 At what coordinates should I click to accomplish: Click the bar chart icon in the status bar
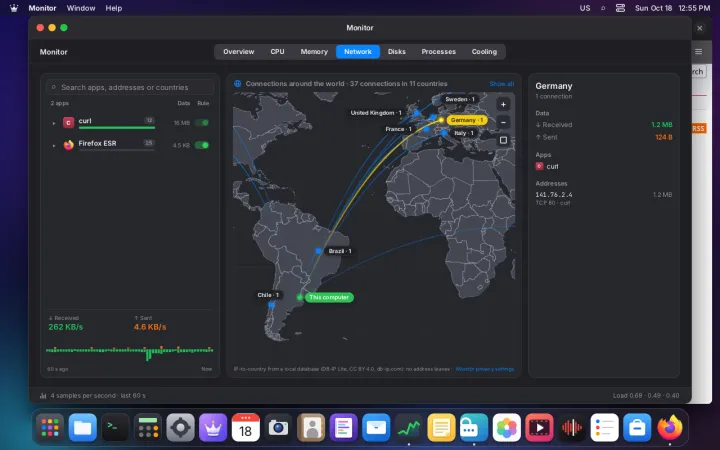click(x=43, y=395)
